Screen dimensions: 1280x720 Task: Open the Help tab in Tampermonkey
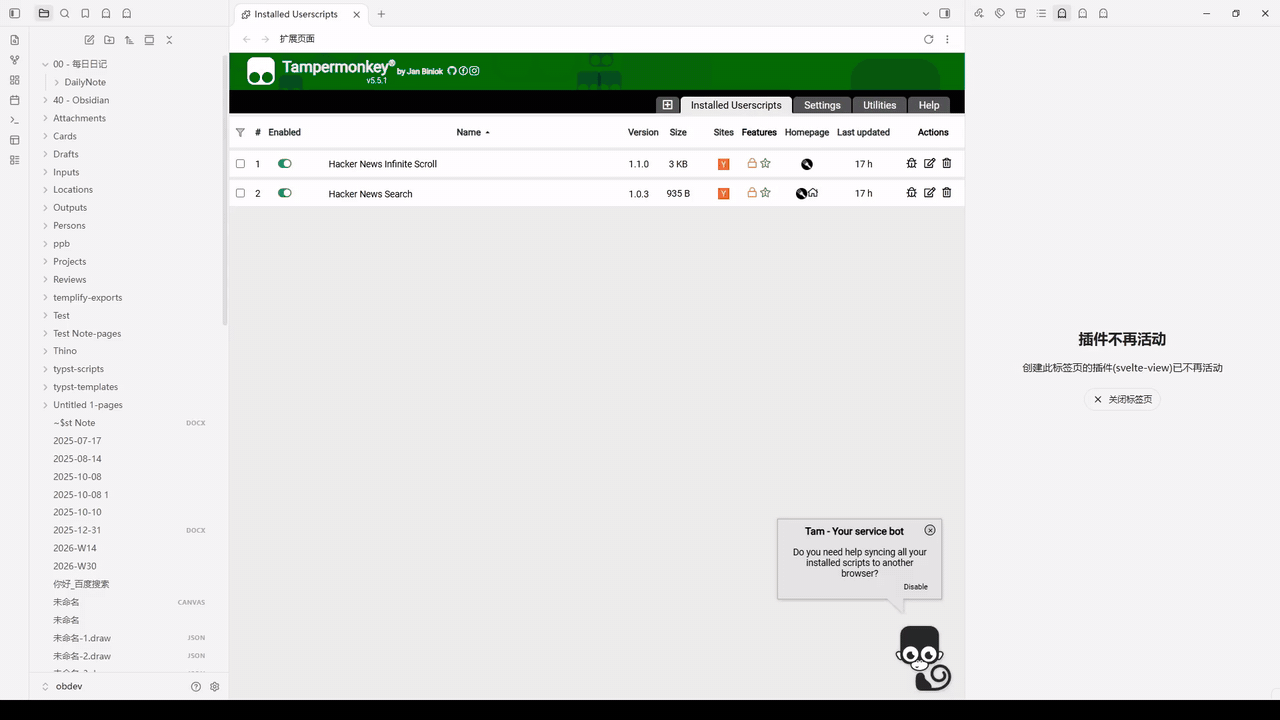(929, 105)
